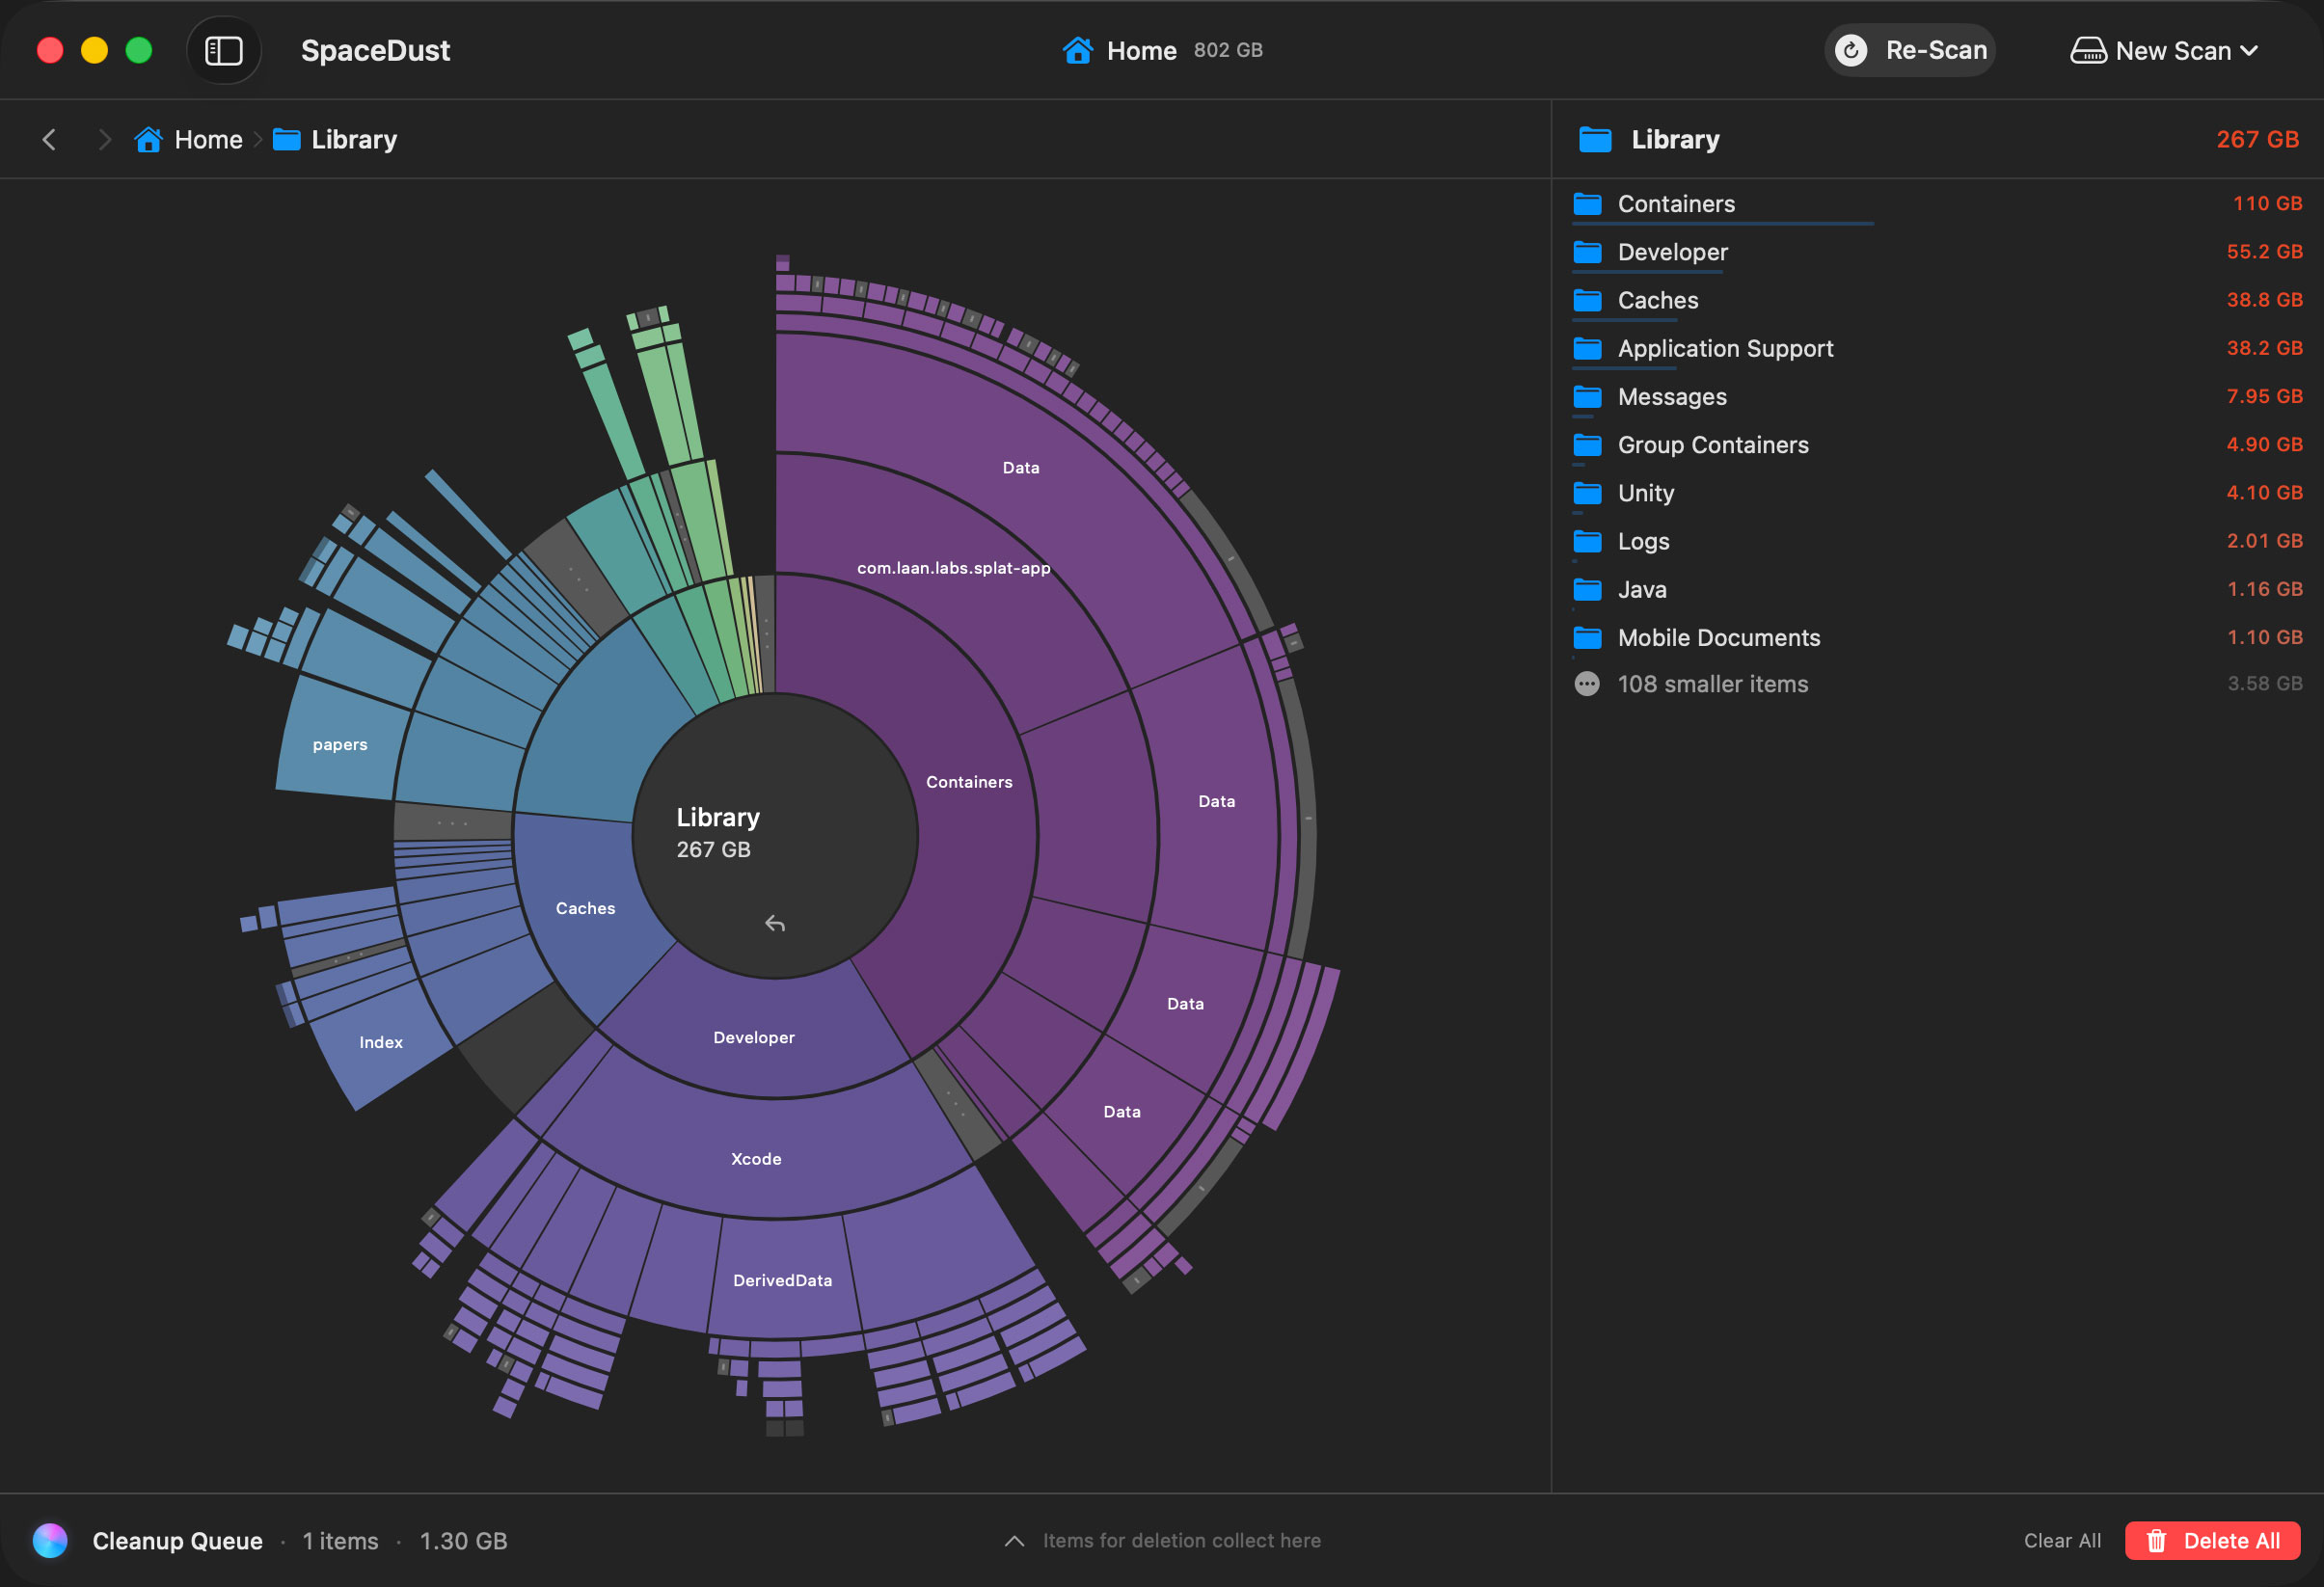Open the New Scan dropdown
2324x1587 pixels.
tap(2163, 51)
